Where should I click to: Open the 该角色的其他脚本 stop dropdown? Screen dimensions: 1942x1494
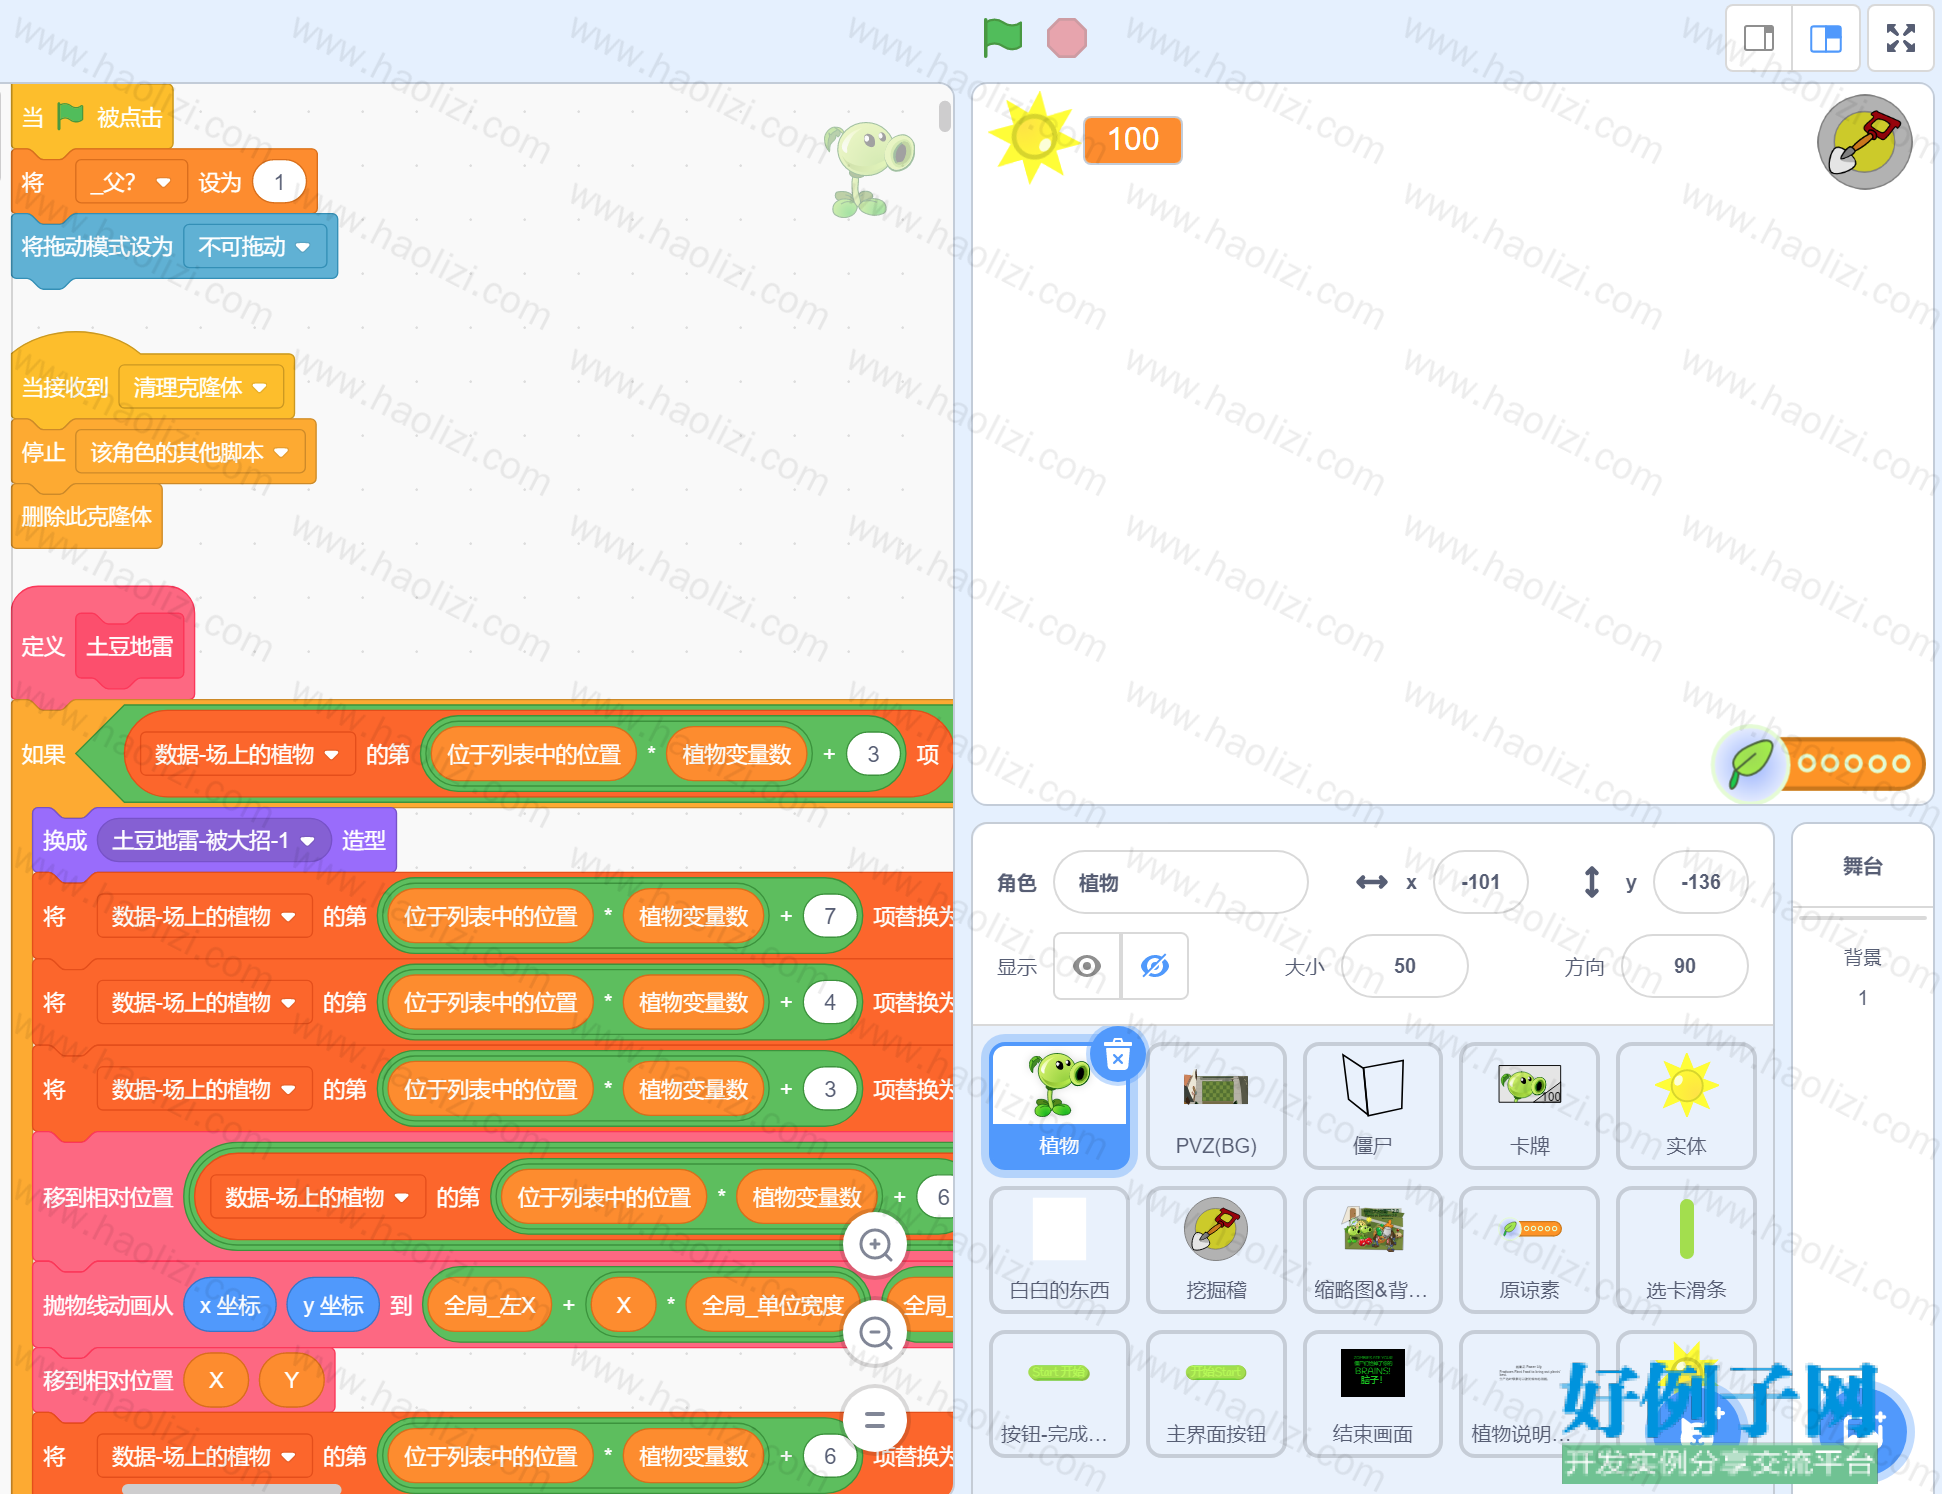tap(190, 452)
